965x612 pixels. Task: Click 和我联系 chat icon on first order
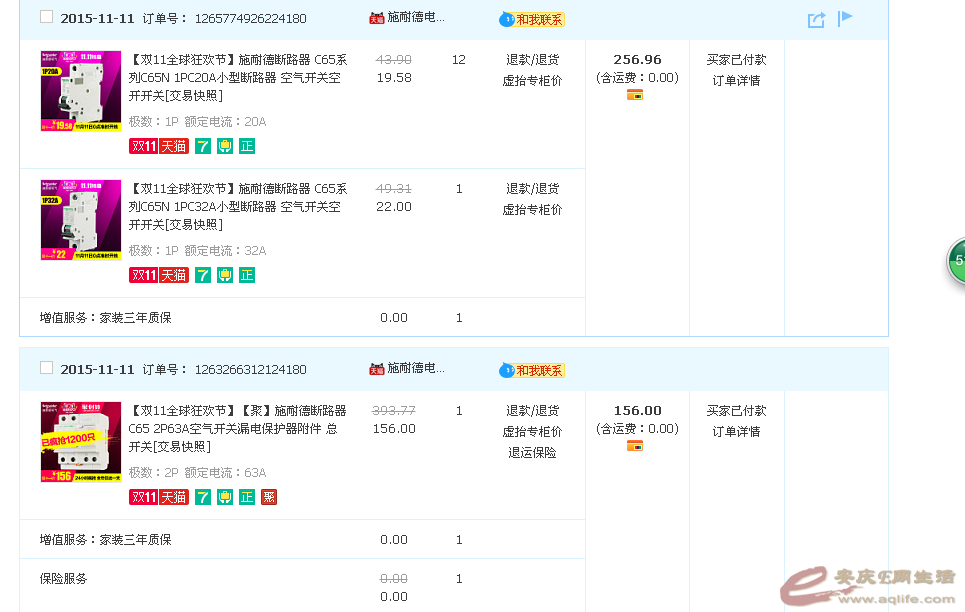click(532, 19)
